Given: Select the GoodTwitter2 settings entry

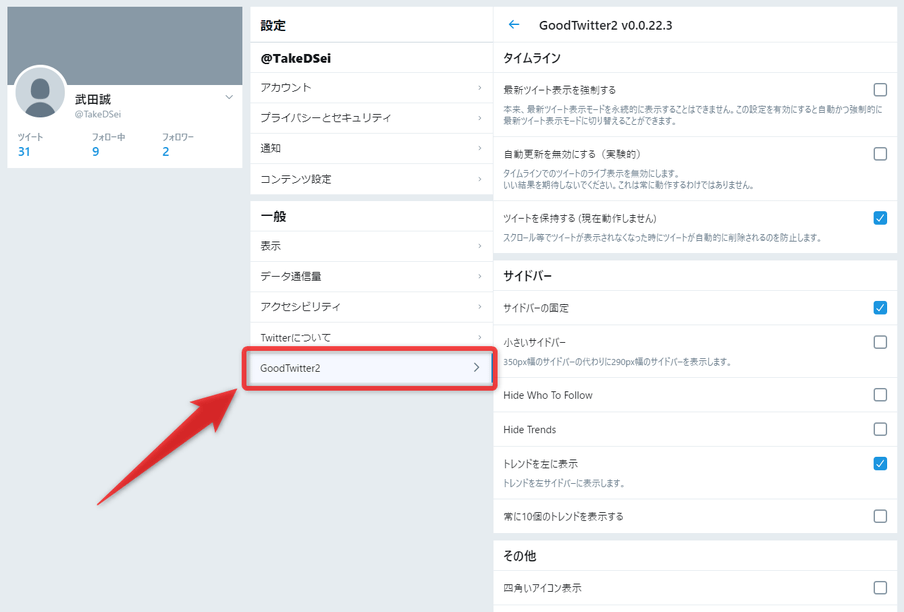Looking at the screenshot, I should coord(370,368).
